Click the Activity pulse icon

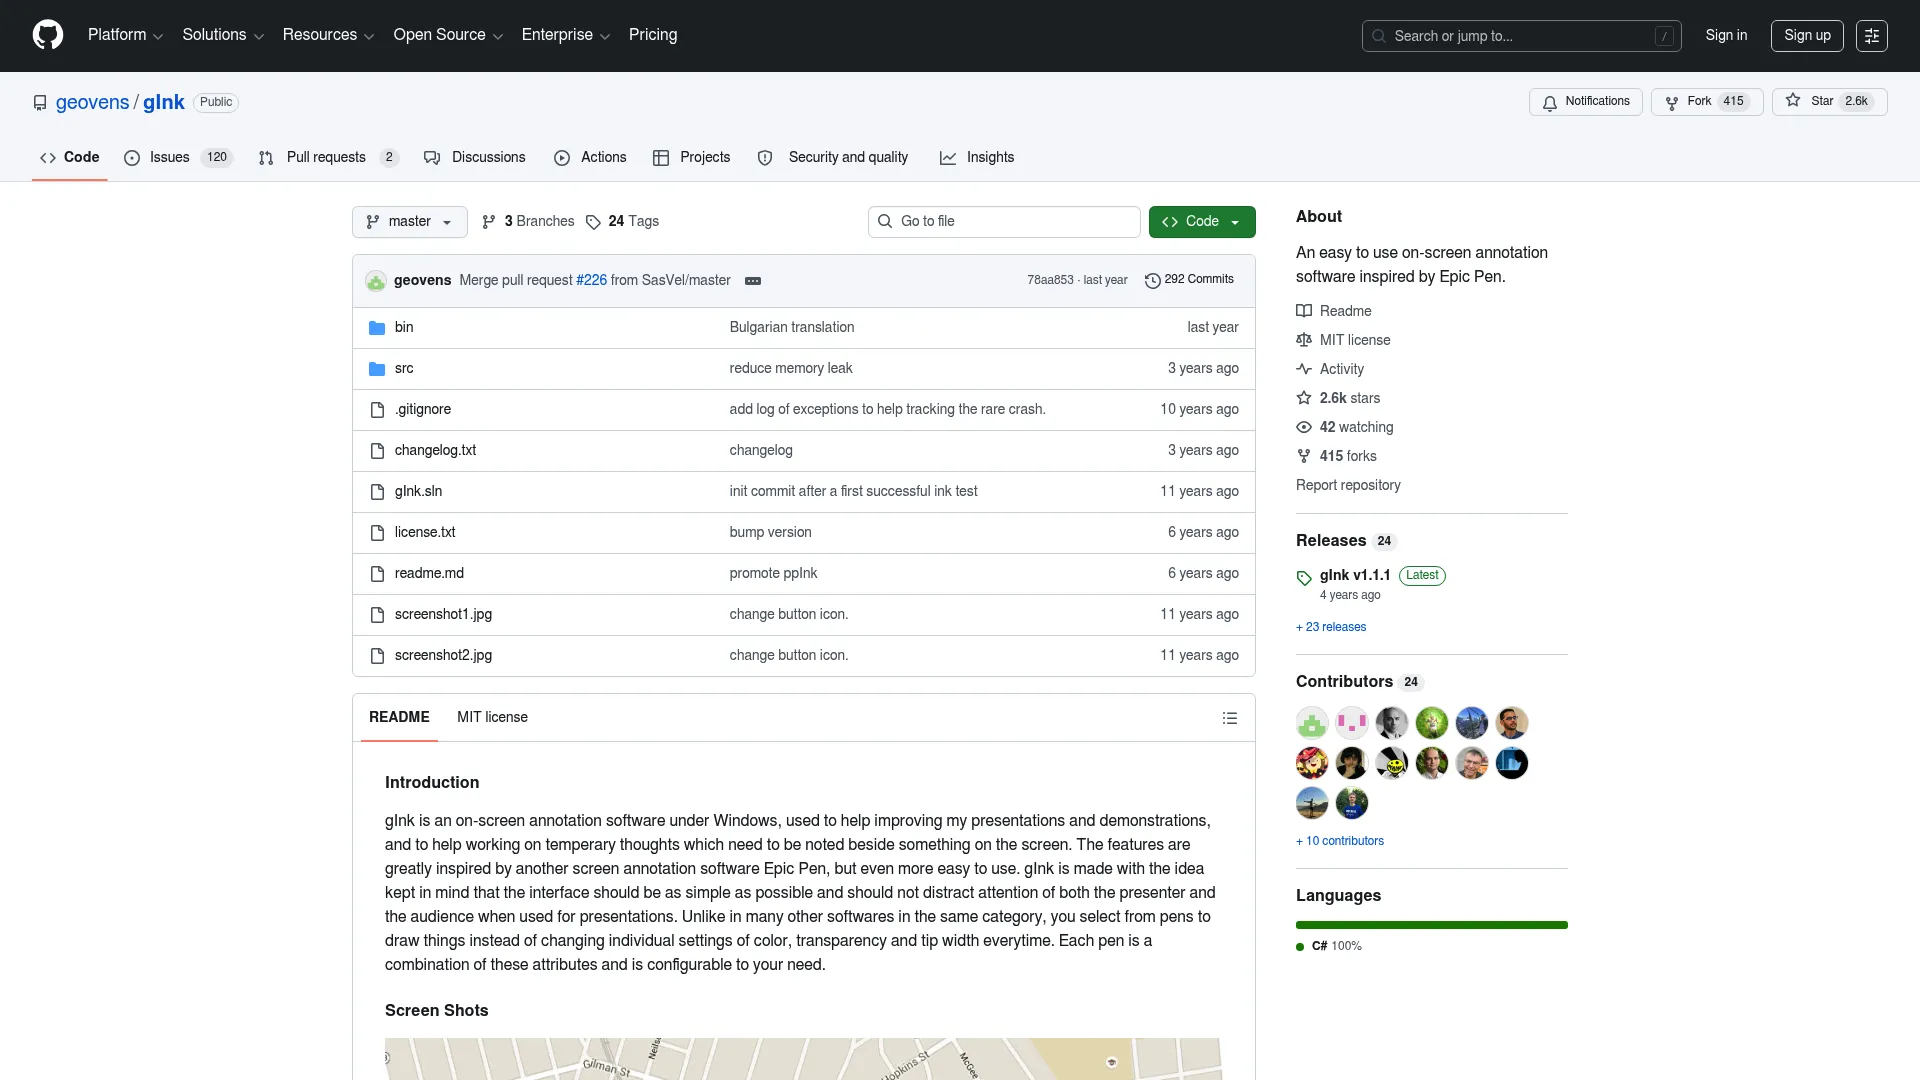tap(1304, 370)
